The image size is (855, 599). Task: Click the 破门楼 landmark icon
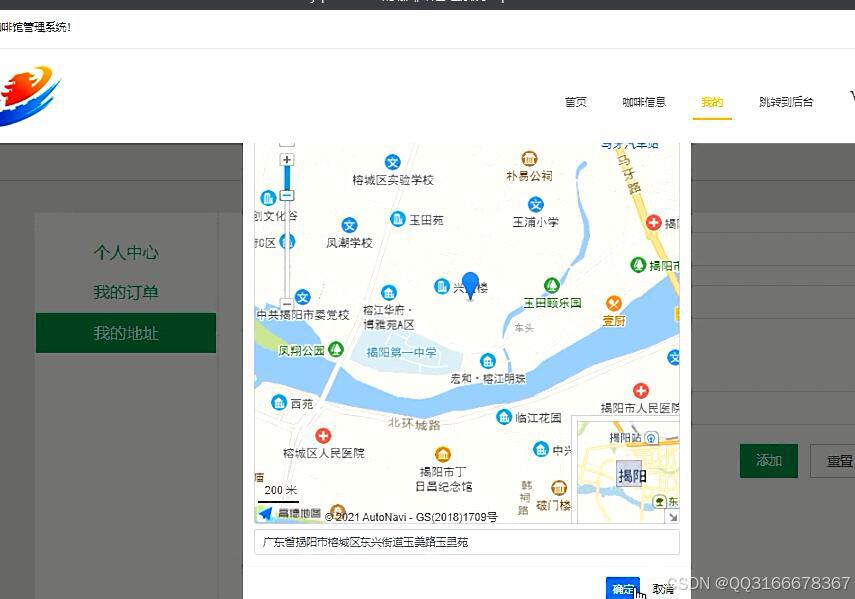point(559,487)
